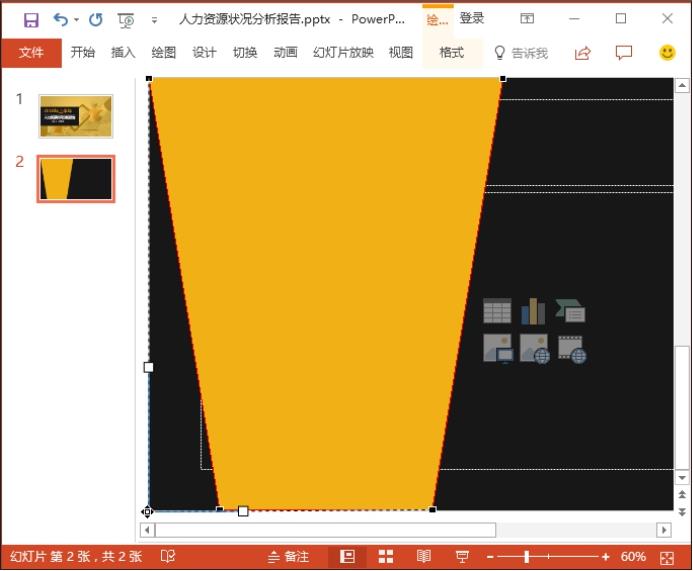Click the Redo/Repeat icon
Viewport: 693px width, 571px height.
(x=96, y=19)
